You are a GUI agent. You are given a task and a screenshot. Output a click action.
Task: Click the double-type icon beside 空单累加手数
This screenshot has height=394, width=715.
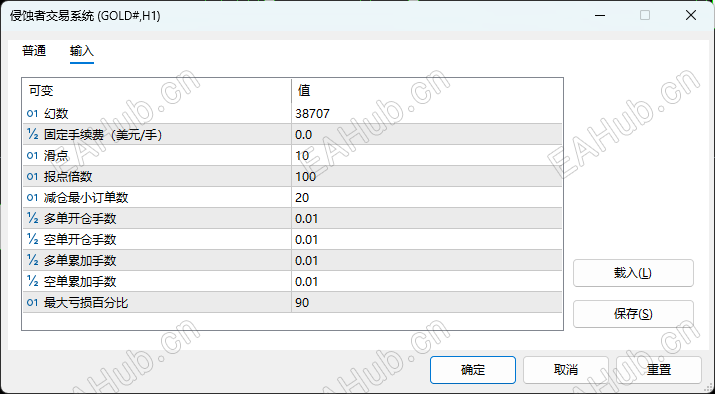pyautogui.click(x=32, y=281)
